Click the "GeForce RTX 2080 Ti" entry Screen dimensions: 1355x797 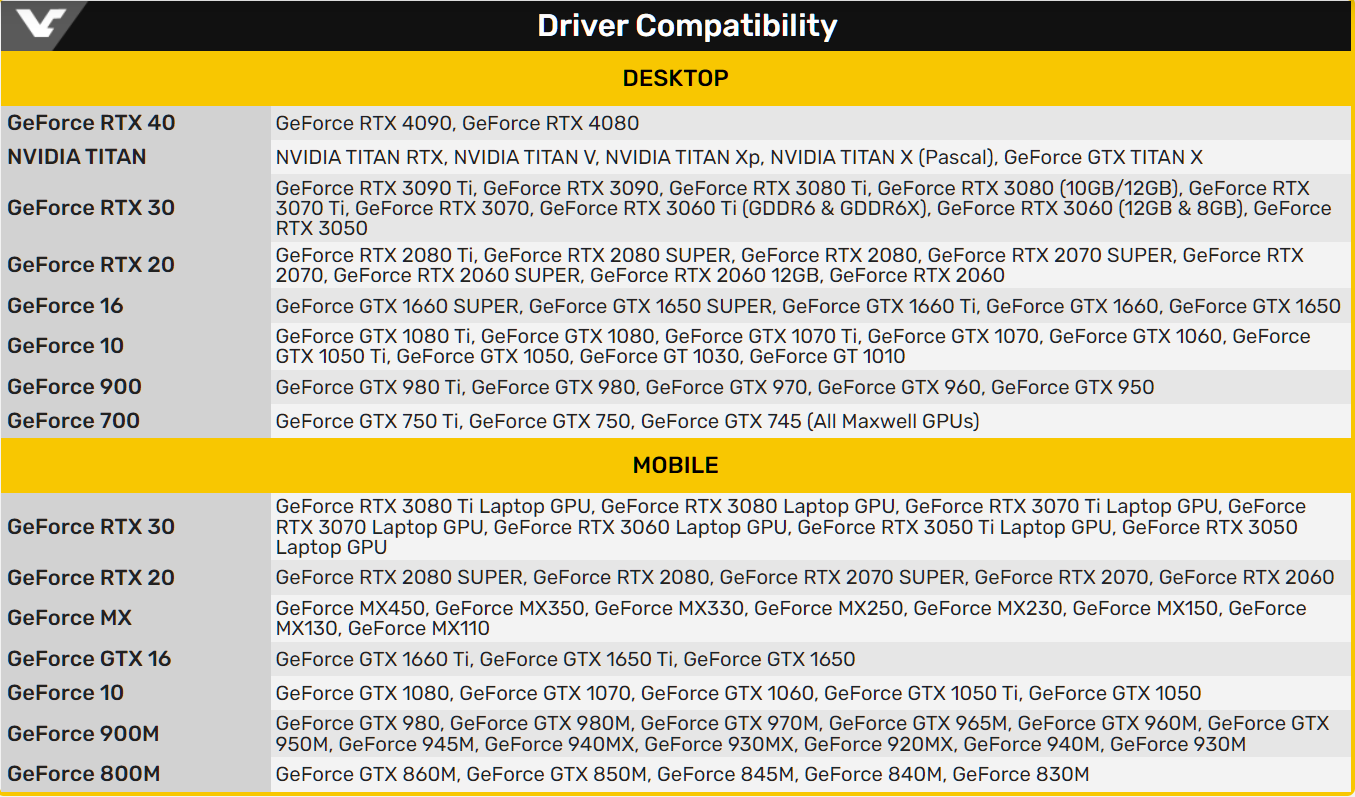(x=374, y=255)
